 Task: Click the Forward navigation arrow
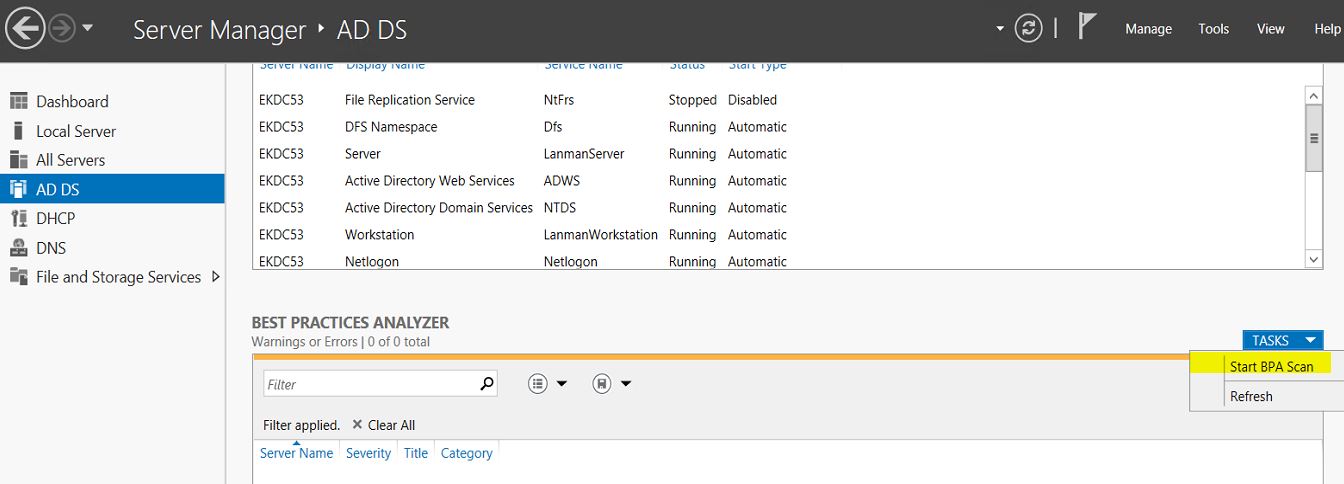pos(62,29)
